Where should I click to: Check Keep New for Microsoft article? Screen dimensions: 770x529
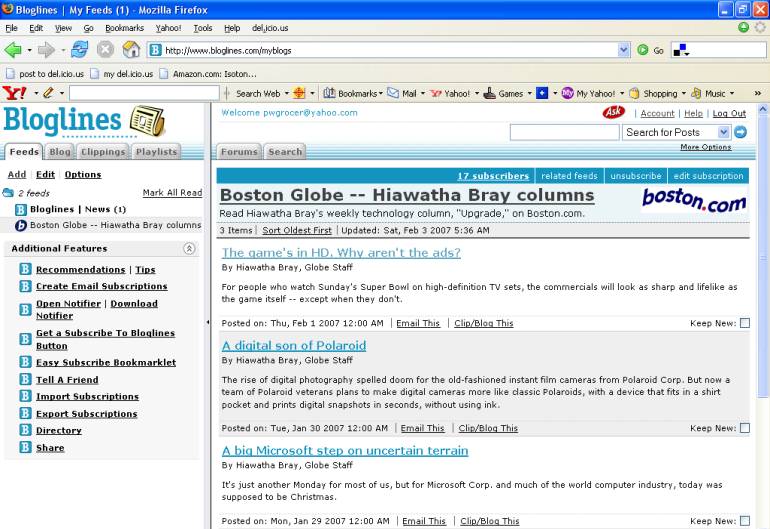pyautogui.click(x=745, y=521)
